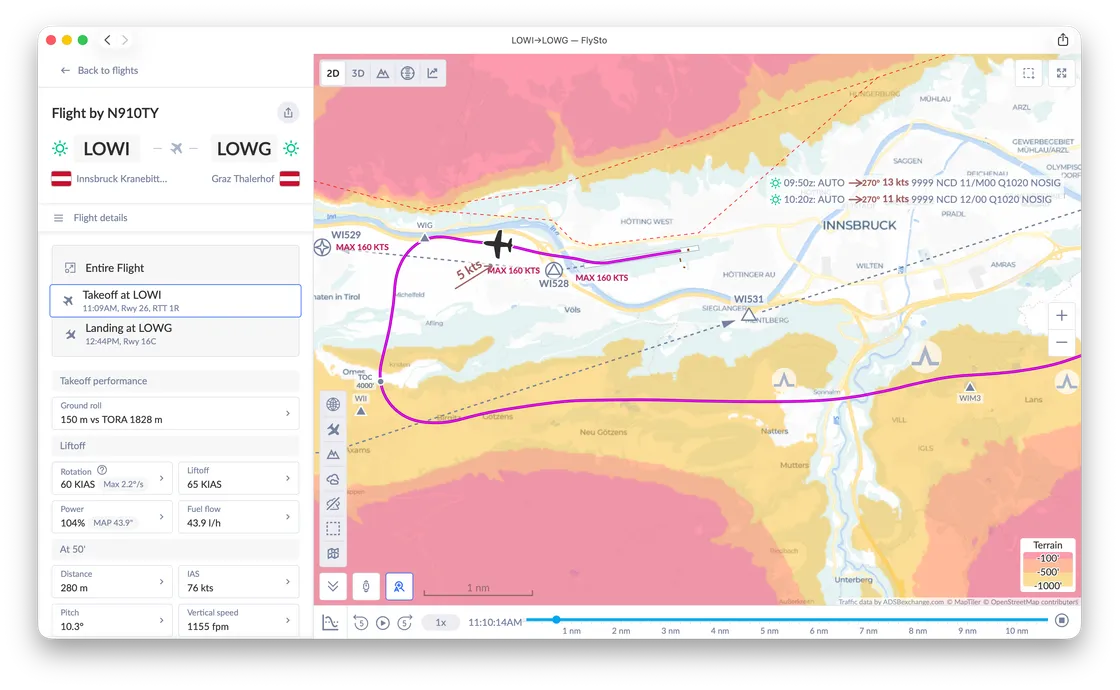1120x690 pixels.
Task: Skip back 5 seconds in replay
Action: point(361,623)
